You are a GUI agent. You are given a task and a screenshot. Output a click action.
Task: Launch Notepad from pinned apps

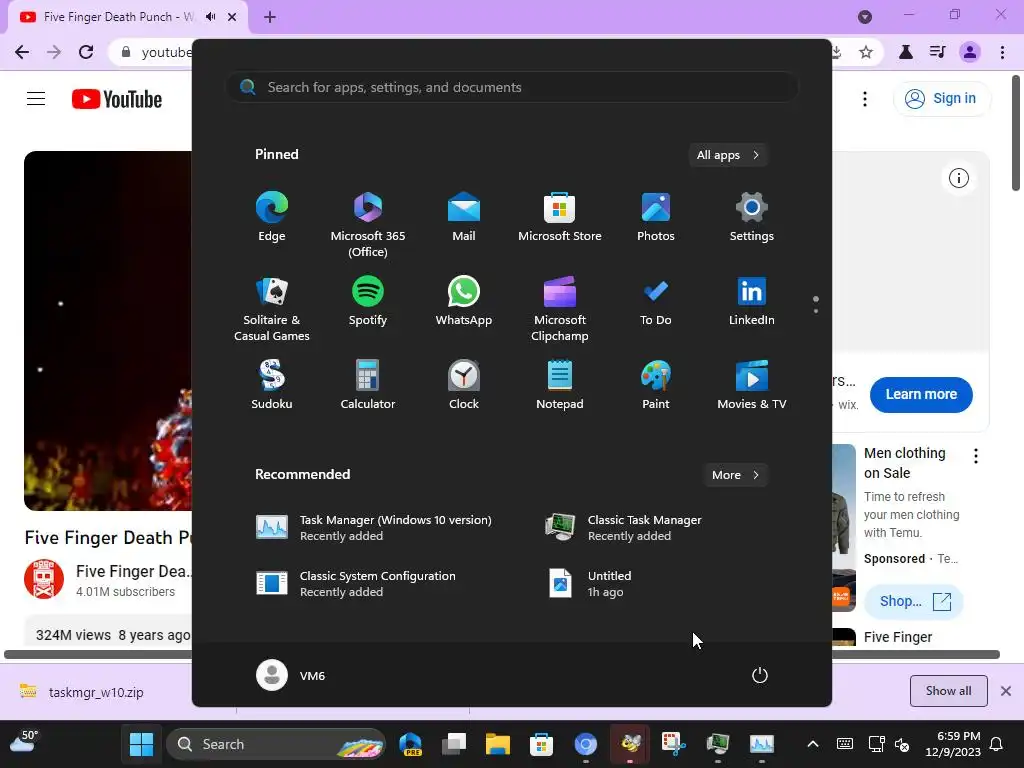pos(560,385)
